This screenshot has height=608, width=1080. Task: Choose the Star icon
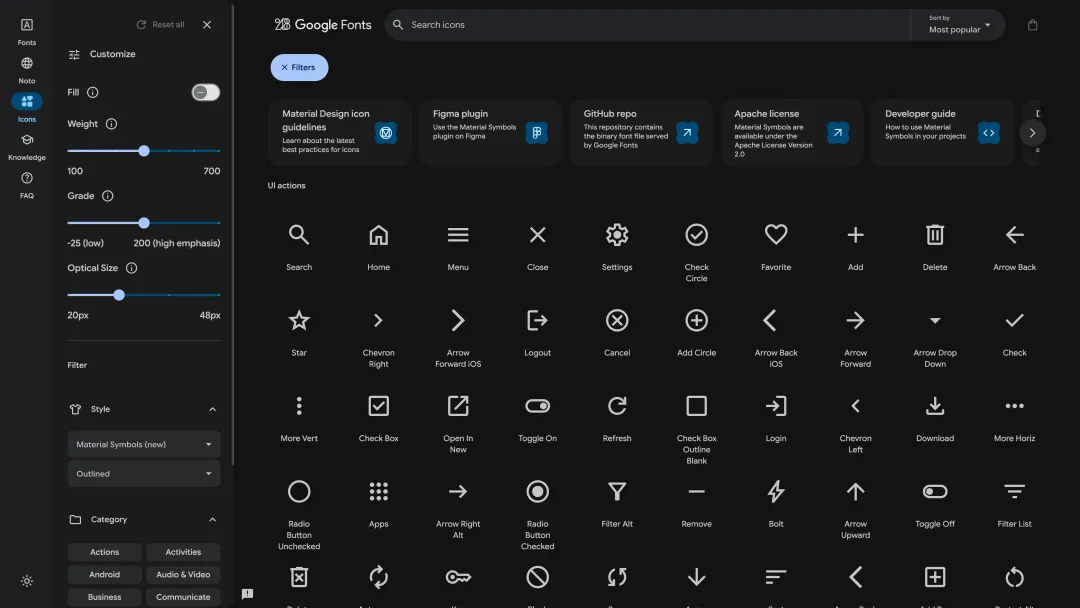coord(299,320)
